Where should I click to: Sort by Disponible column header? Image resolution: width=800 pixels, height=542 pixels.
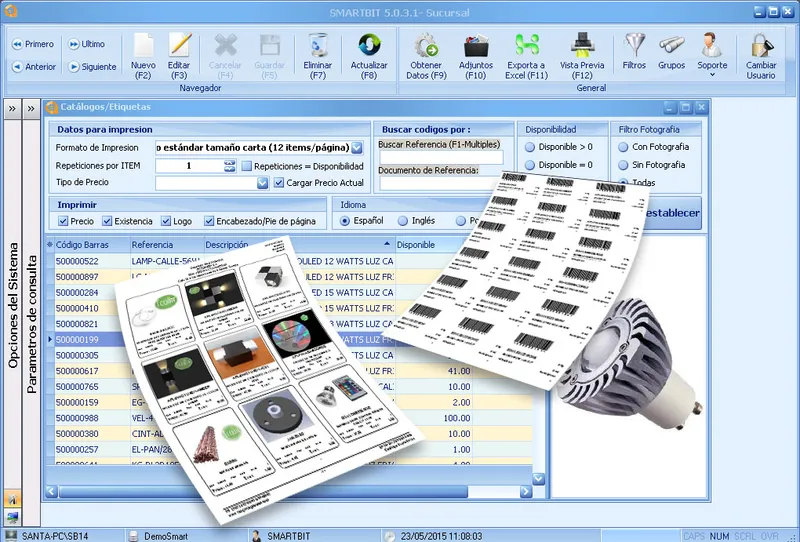pos(433,245)
